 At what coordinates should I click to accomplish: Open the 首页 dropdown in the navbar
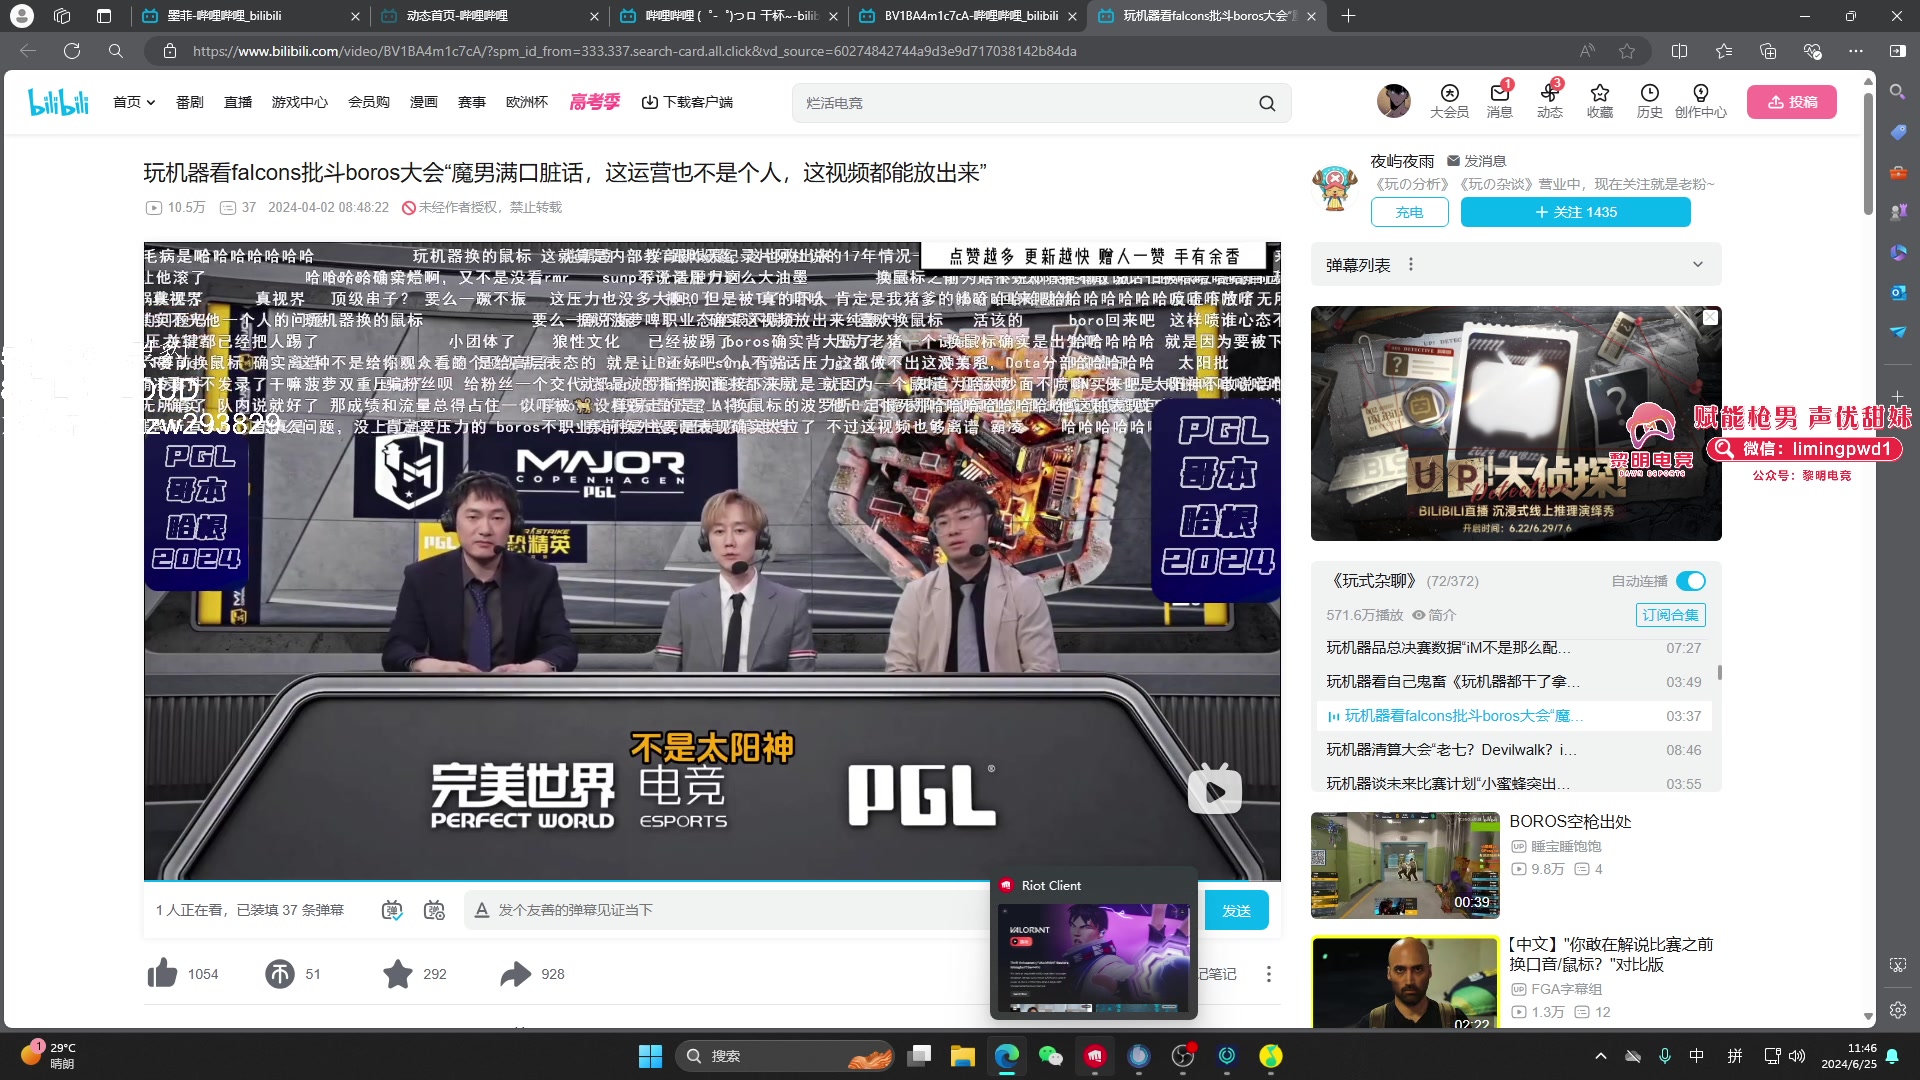[133, 102]
